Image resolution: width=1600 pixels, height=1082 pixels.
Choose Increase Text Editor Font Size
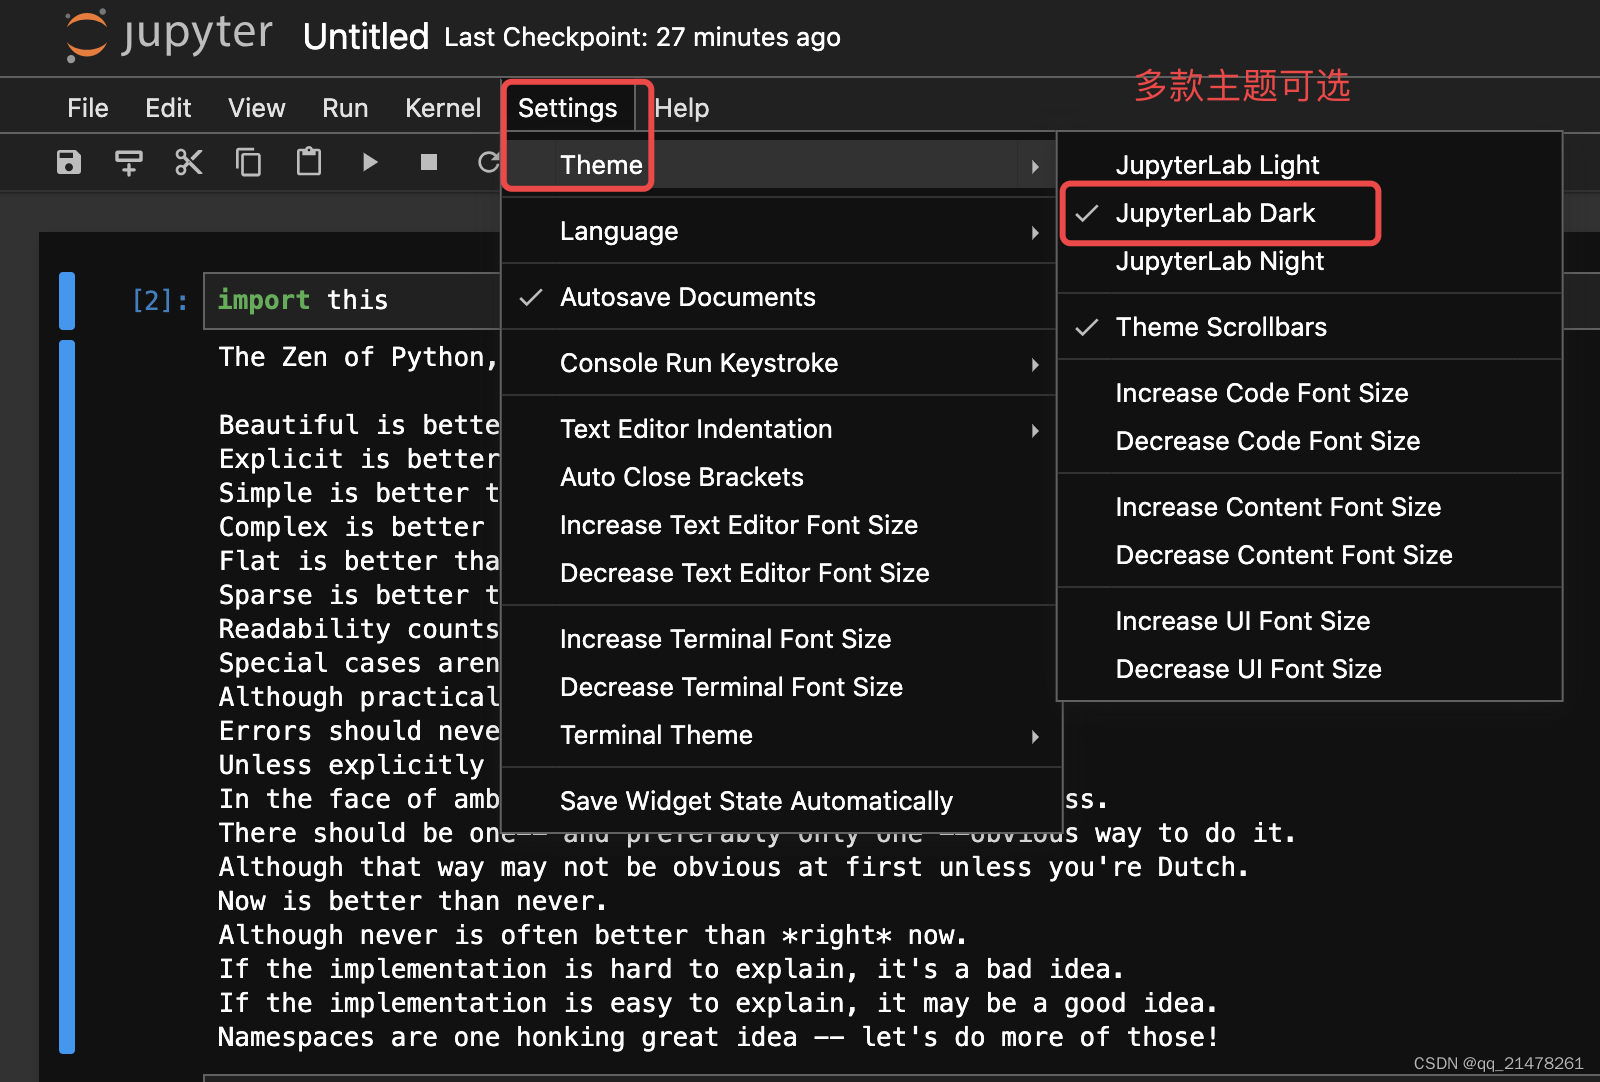pyautogui.click(x=778, y=525)
